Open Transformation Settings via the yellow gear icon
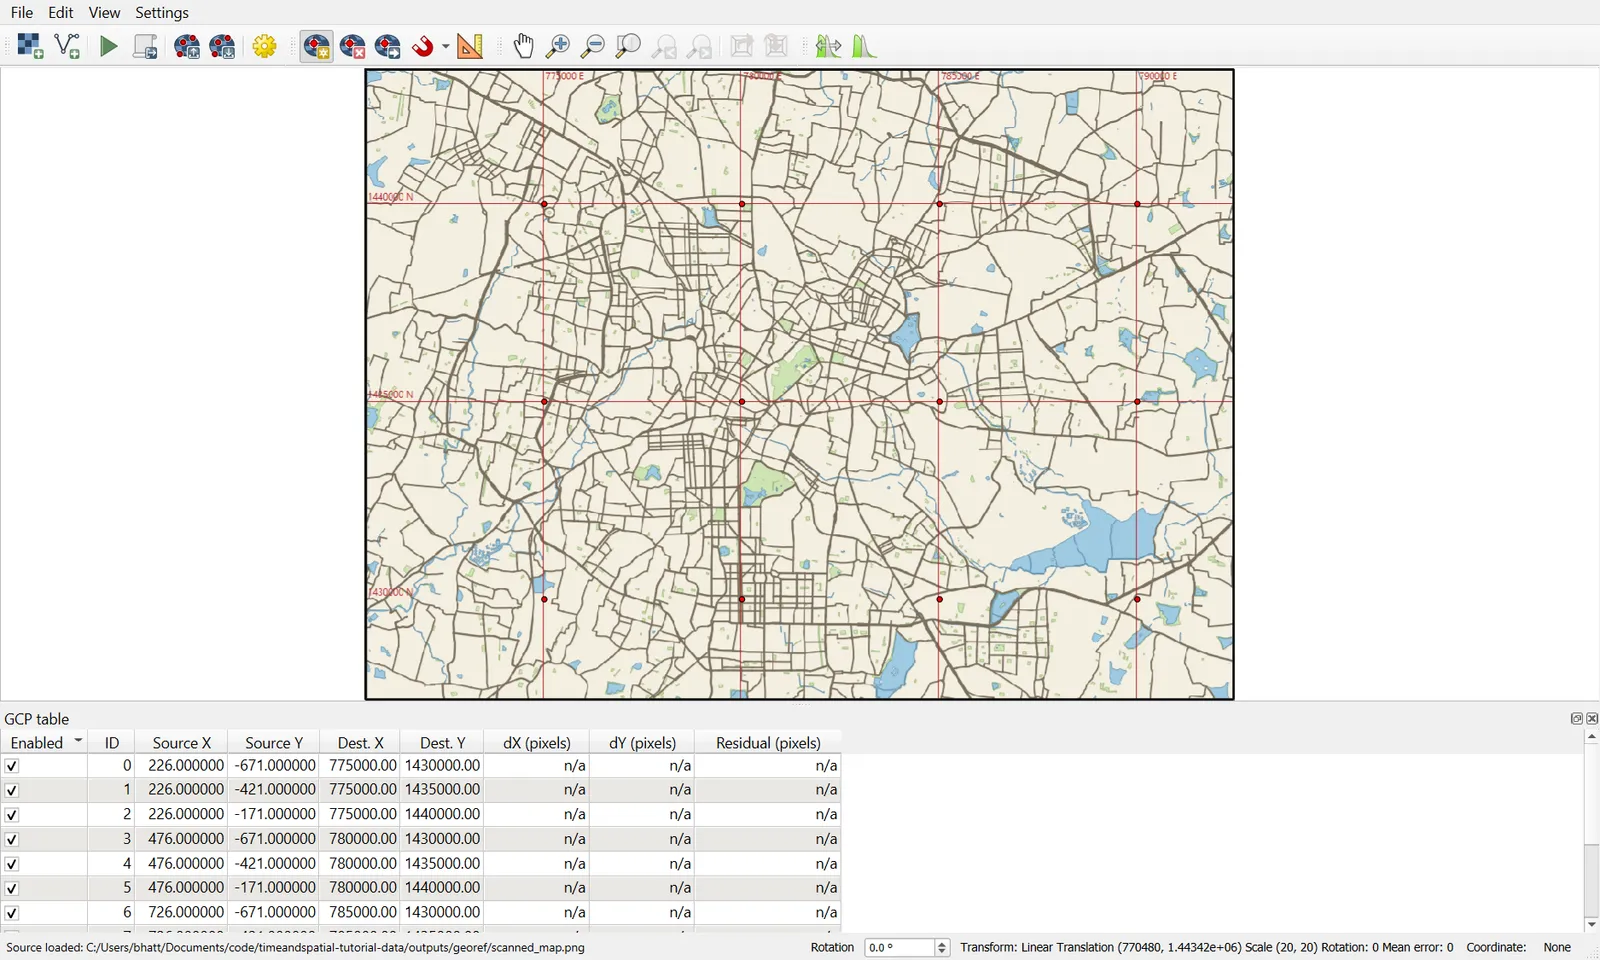This screenshot has height=960, width=1600. coord(265,46)
